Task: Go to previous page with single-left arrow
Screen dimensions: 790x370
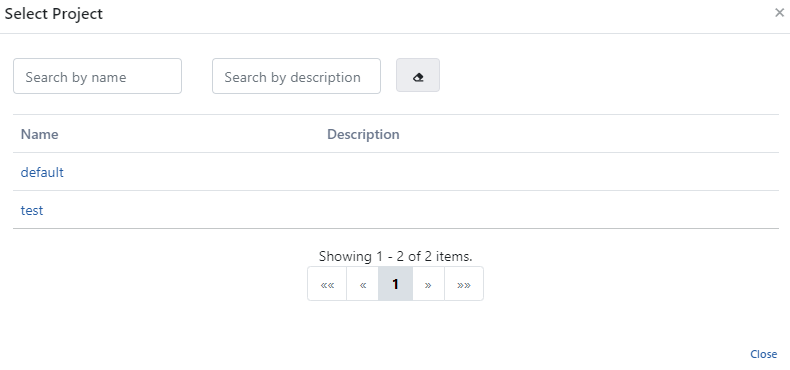Action: (x=363, y=284)
